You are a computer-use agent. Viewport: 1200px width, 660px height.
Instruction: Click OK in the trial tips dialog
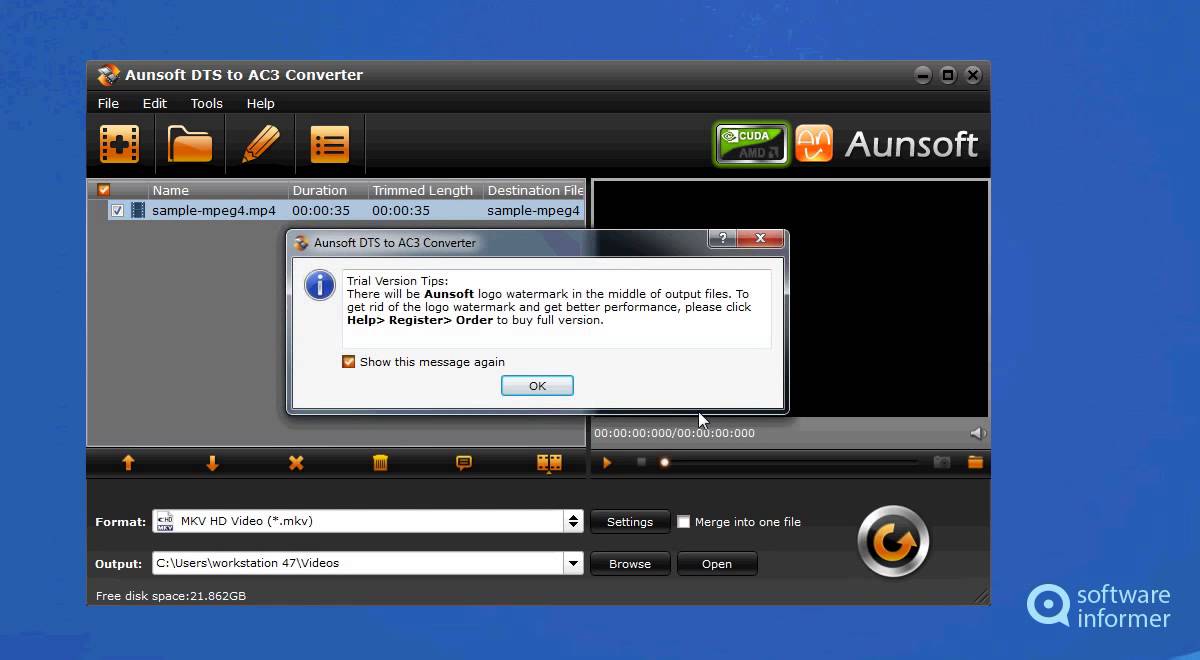(537, 386)
